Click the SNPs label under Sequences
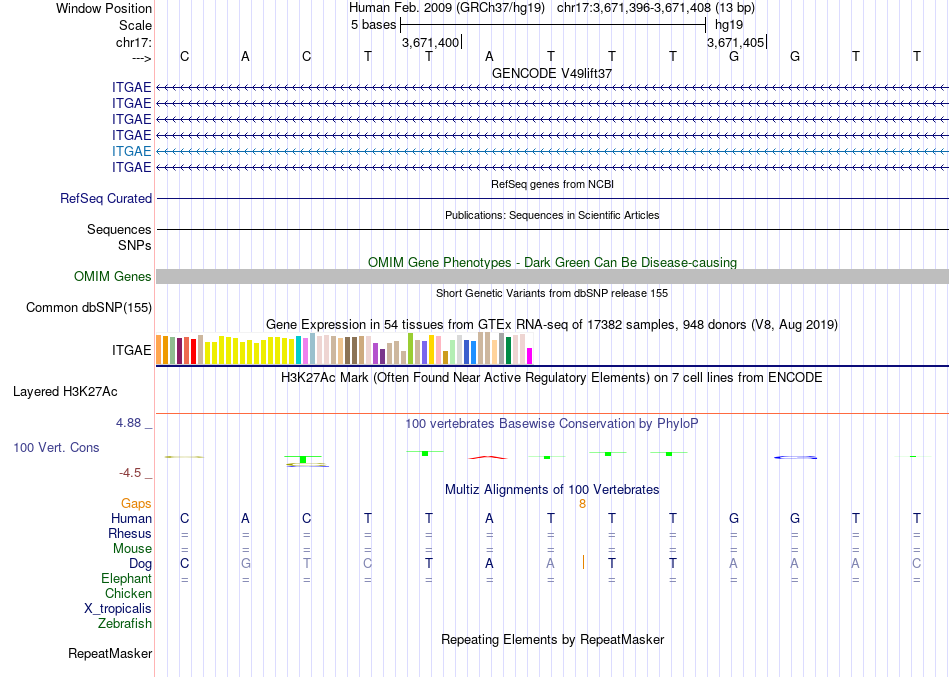The height and width of the screenshot is (677, 950). 135,245
